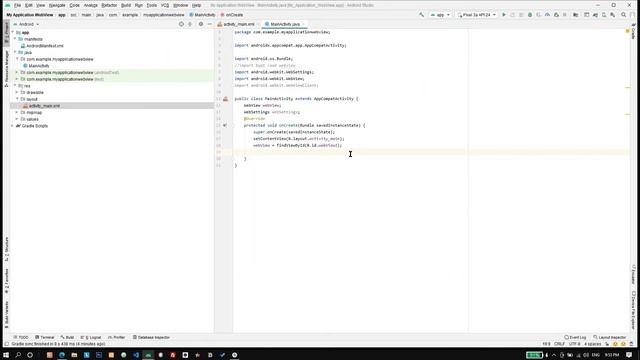640x360 pixels.
Task: Click the override gutter icon on onCreate line
Action: pos(225,125)
